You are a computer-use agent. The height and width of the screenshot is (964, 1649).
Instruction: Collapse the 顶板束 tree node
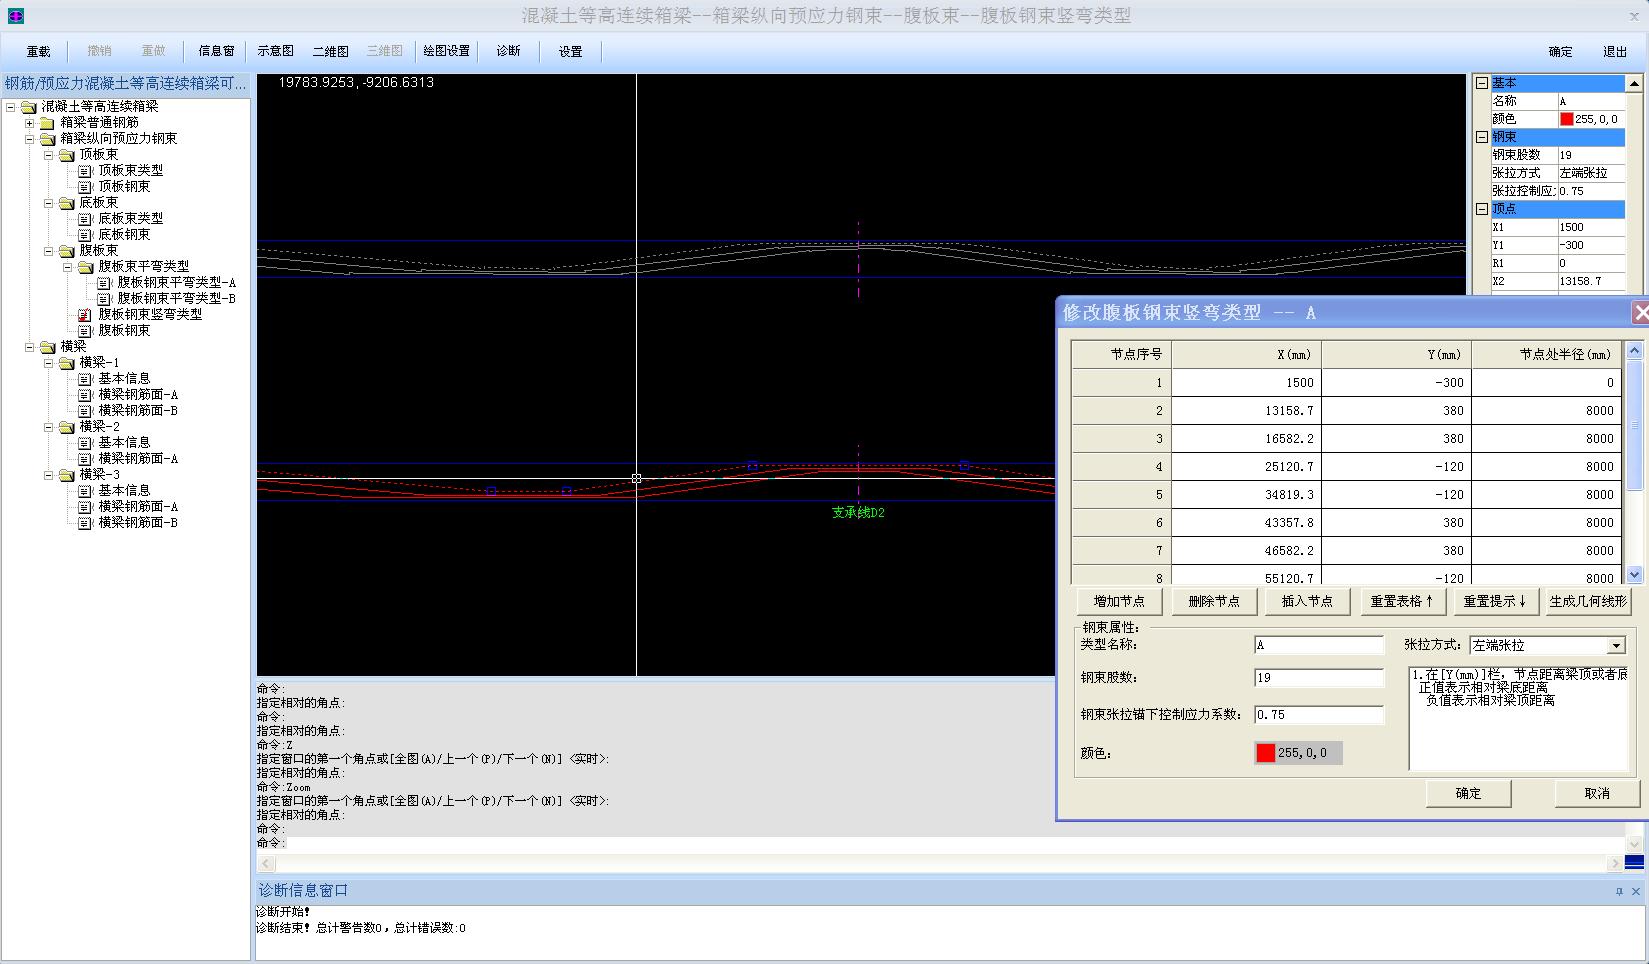(48, 155)
